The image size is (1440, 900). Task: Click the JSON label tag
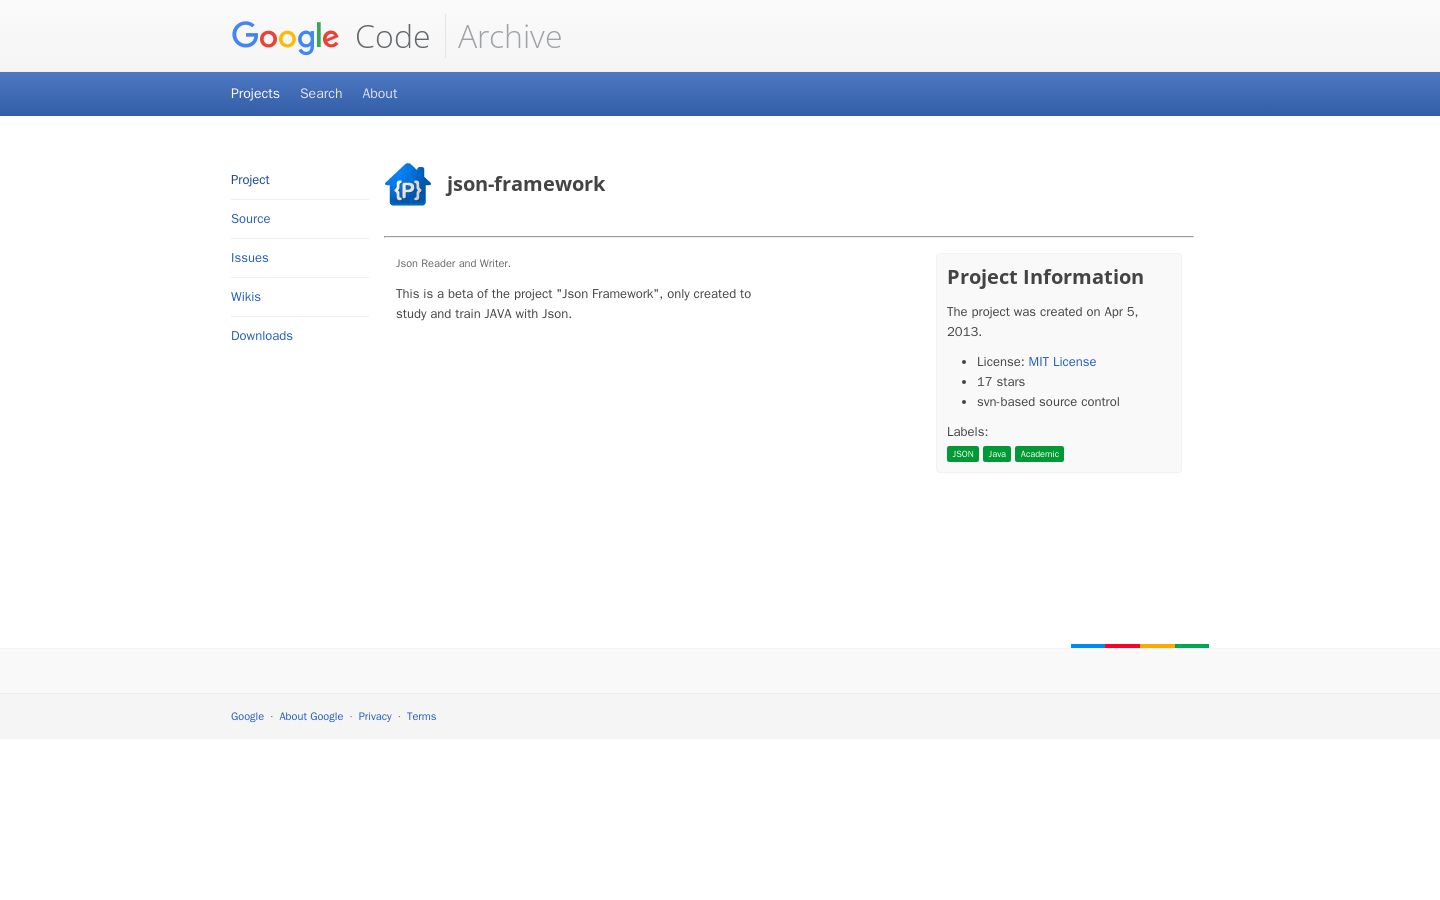(963, 454)
